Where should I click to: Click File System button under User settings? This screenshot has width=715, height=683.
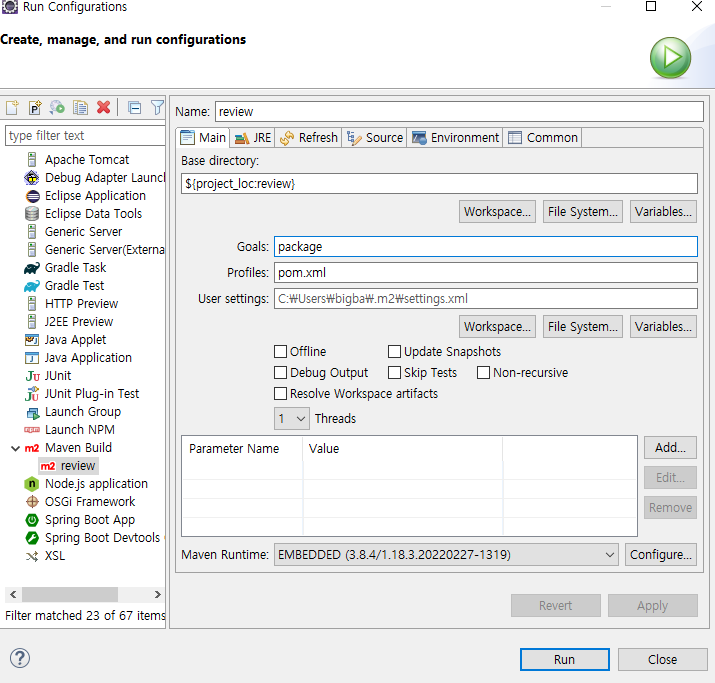pyautogui.click(x=582, y=326)
